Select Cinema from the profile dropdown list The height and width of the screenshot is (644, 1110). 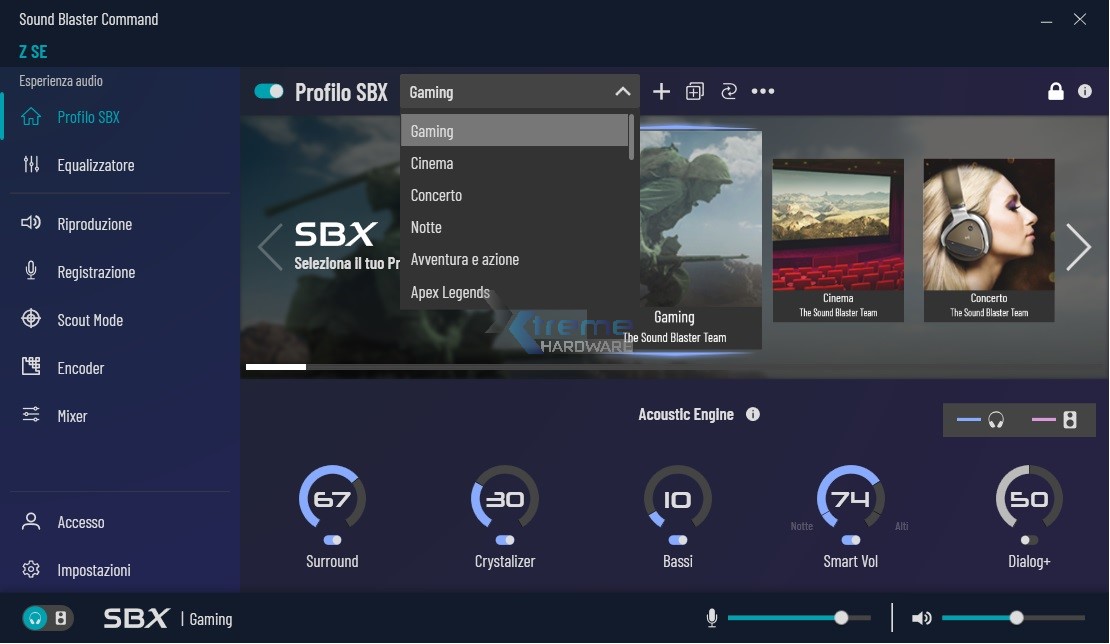(x=432, y=163)
